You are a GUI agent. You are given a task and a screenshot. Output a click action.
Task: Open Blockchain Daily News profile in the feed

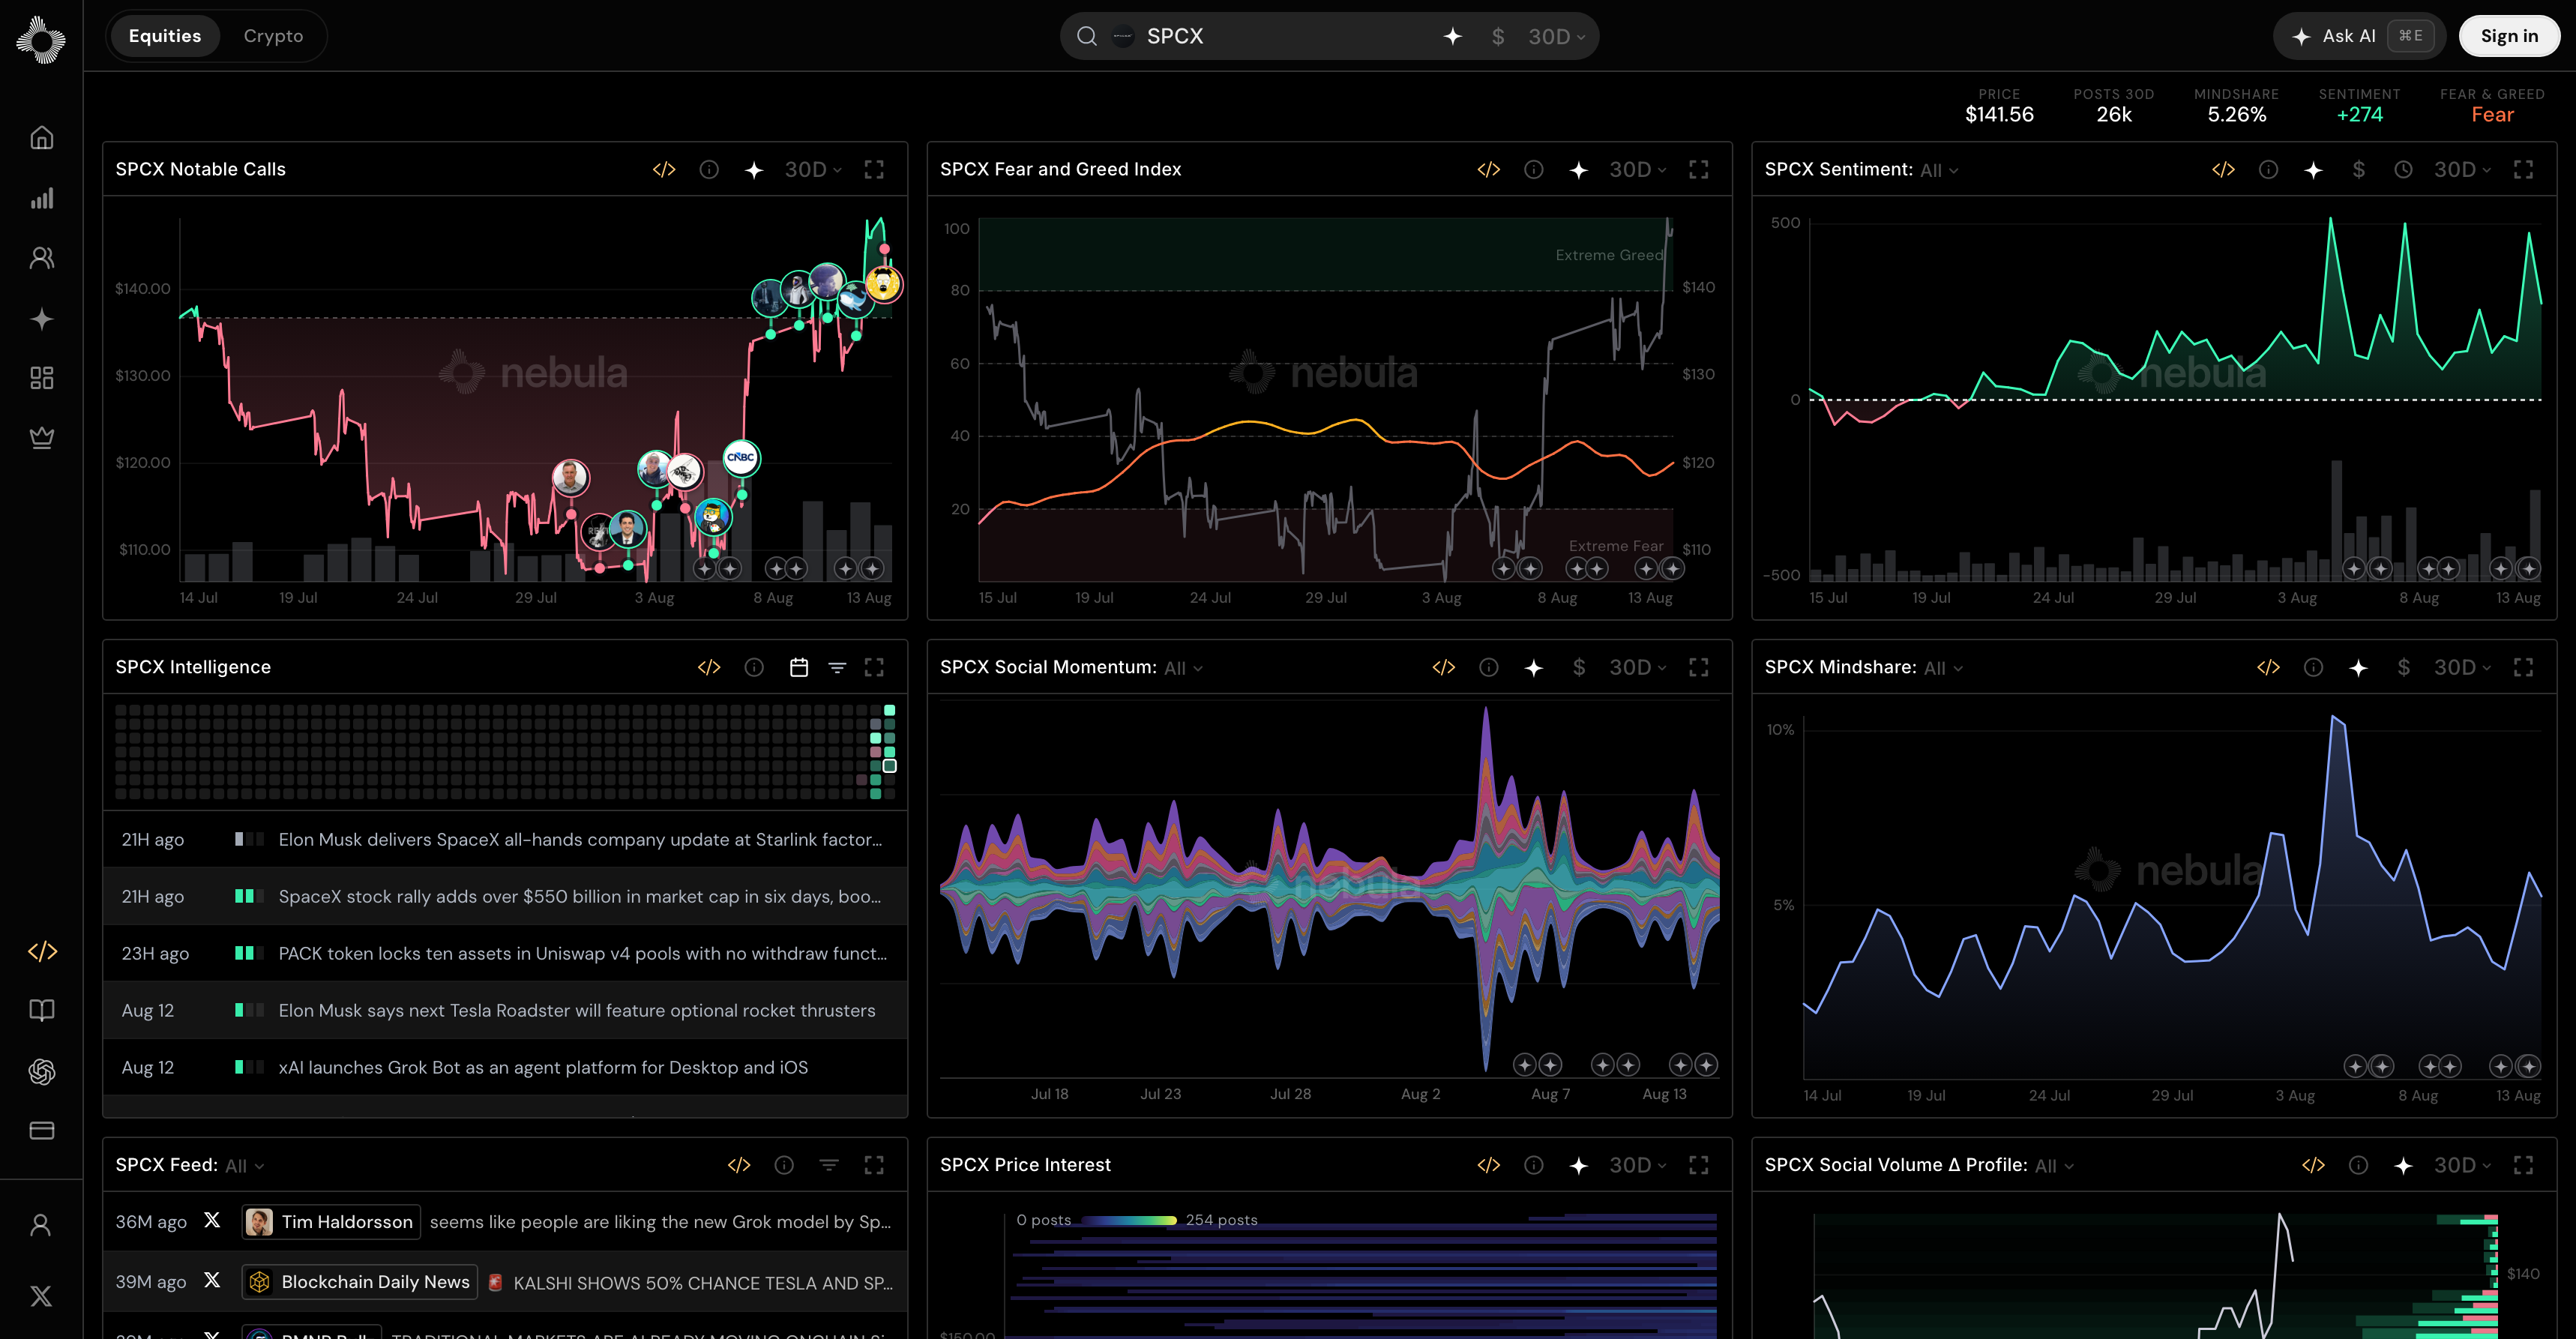click(x=360, y=1282)
